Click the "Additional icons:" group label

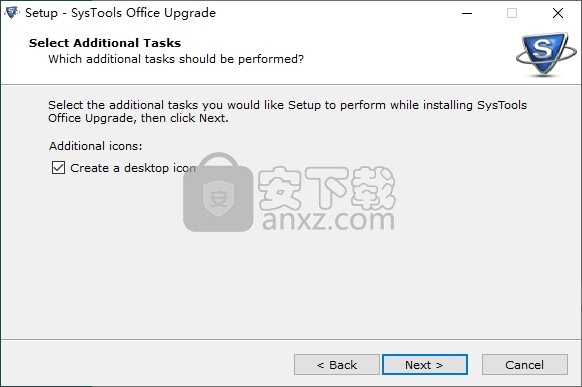pyautogui.click(x=96, y=146)
